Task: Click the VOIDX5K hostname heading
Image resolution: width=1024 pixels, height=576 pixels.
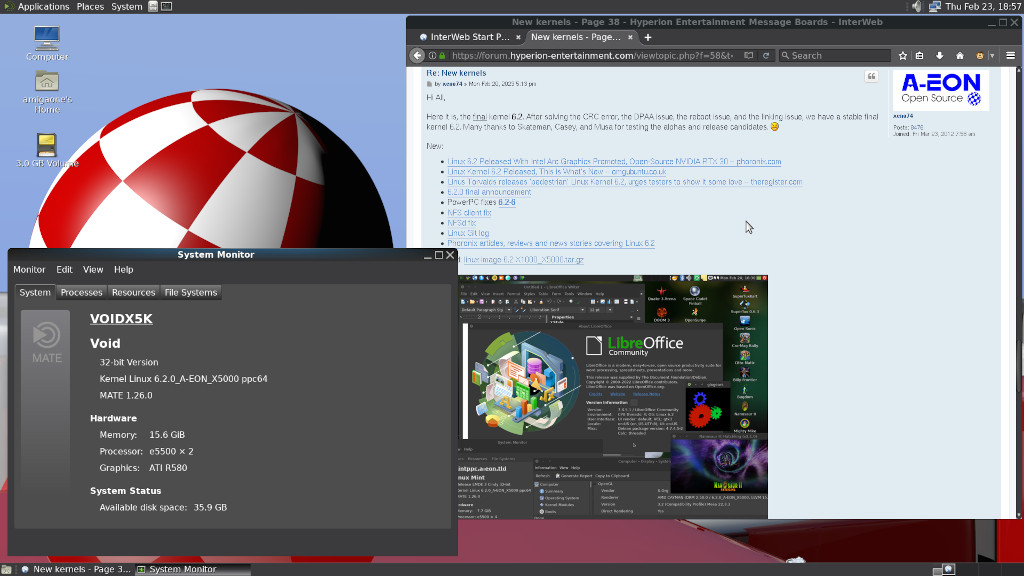Action: [x=121, y=319]
